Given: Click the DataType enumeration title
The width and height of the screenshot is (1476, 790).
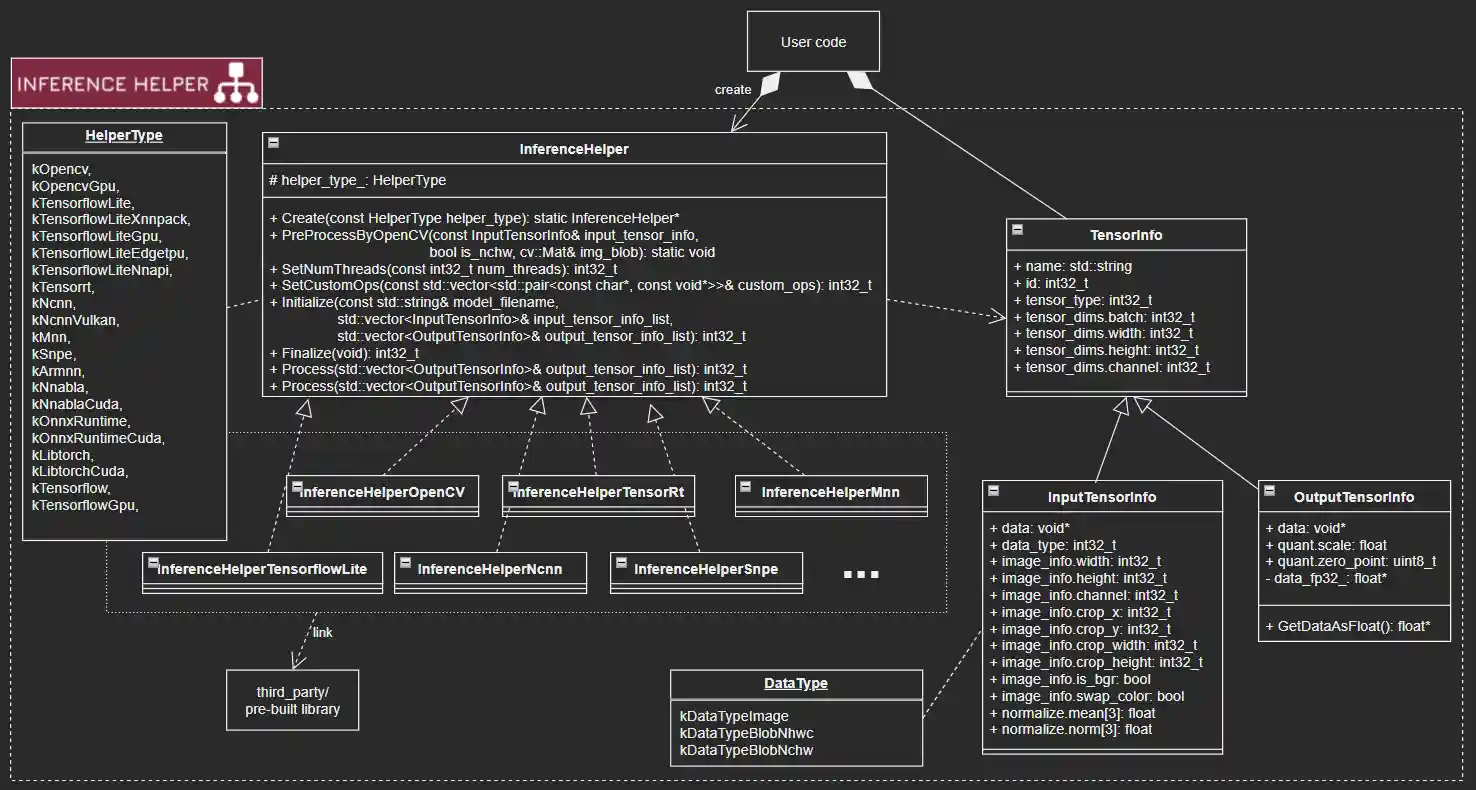Looking at the screenshot, I should coord(797,683).
